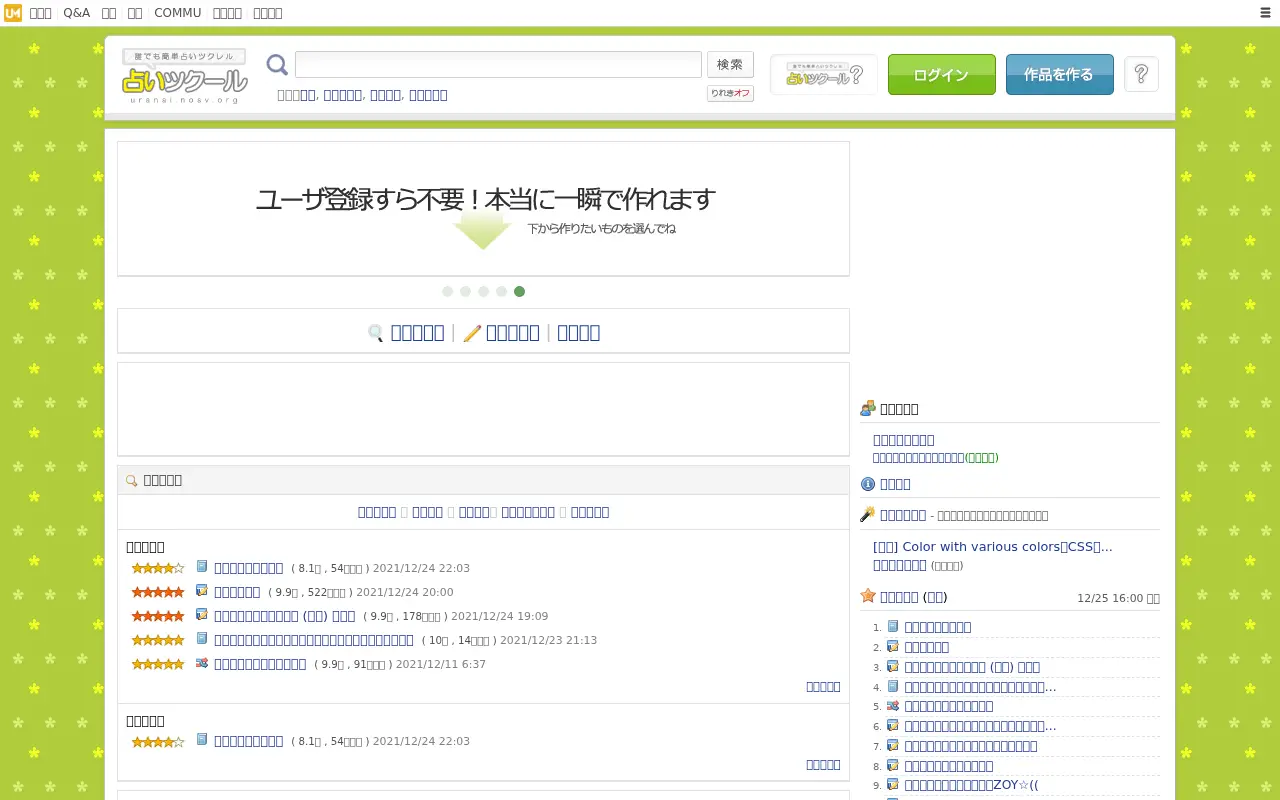The image size is (1280, 800).
Task: Select the second carousel dot
Action: pos(465,291)
